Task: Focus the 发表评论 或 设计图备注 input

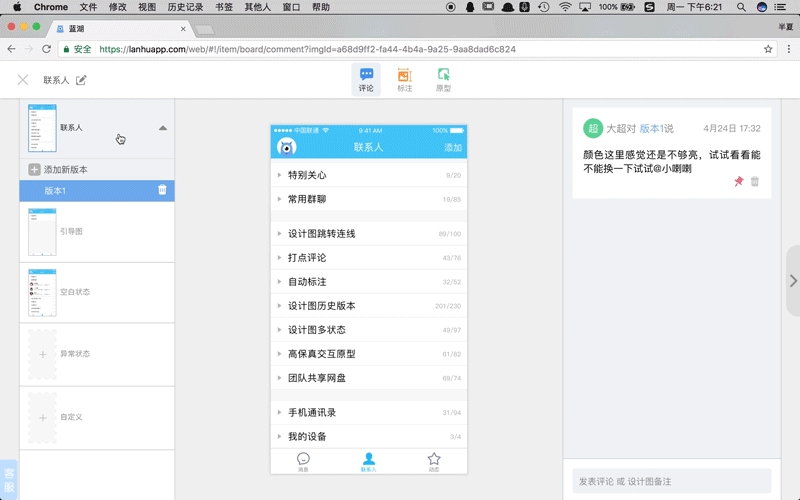Action: pos(671,481)
